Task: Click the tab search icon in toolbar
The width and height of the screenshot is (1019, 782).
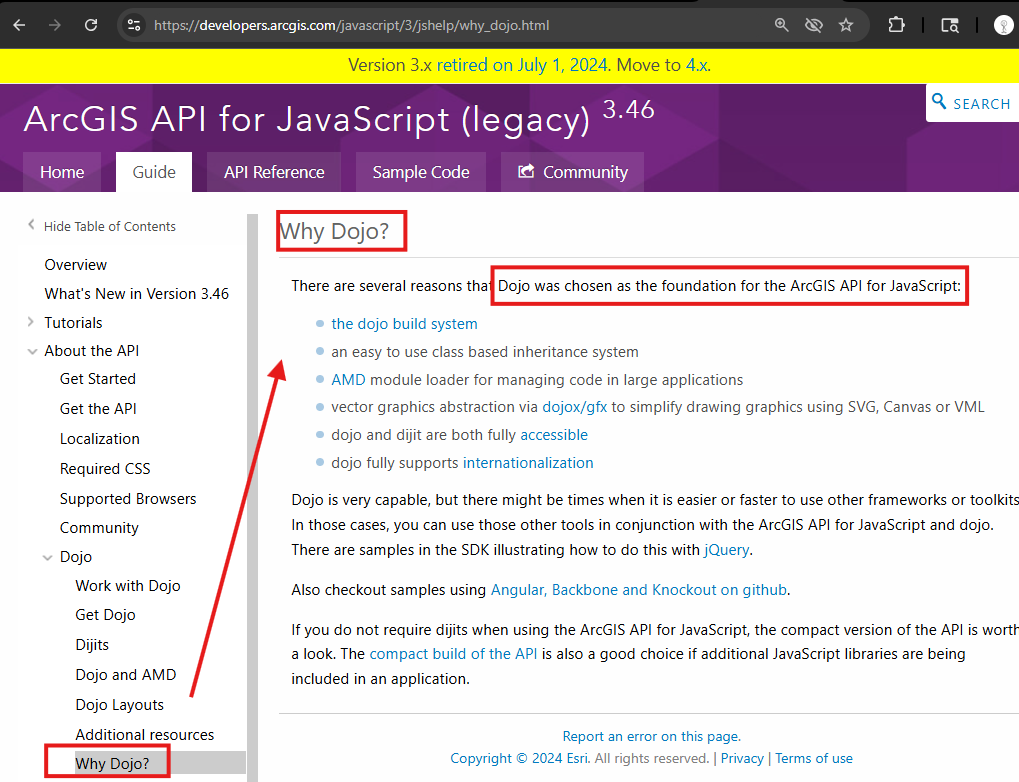Action: [x=949, y=25]
